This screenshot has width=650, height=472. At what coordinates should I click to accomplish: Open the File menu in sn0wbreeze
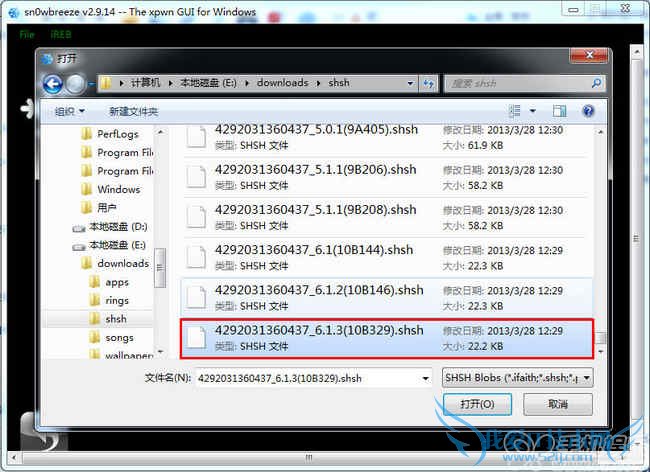(27, 34)
